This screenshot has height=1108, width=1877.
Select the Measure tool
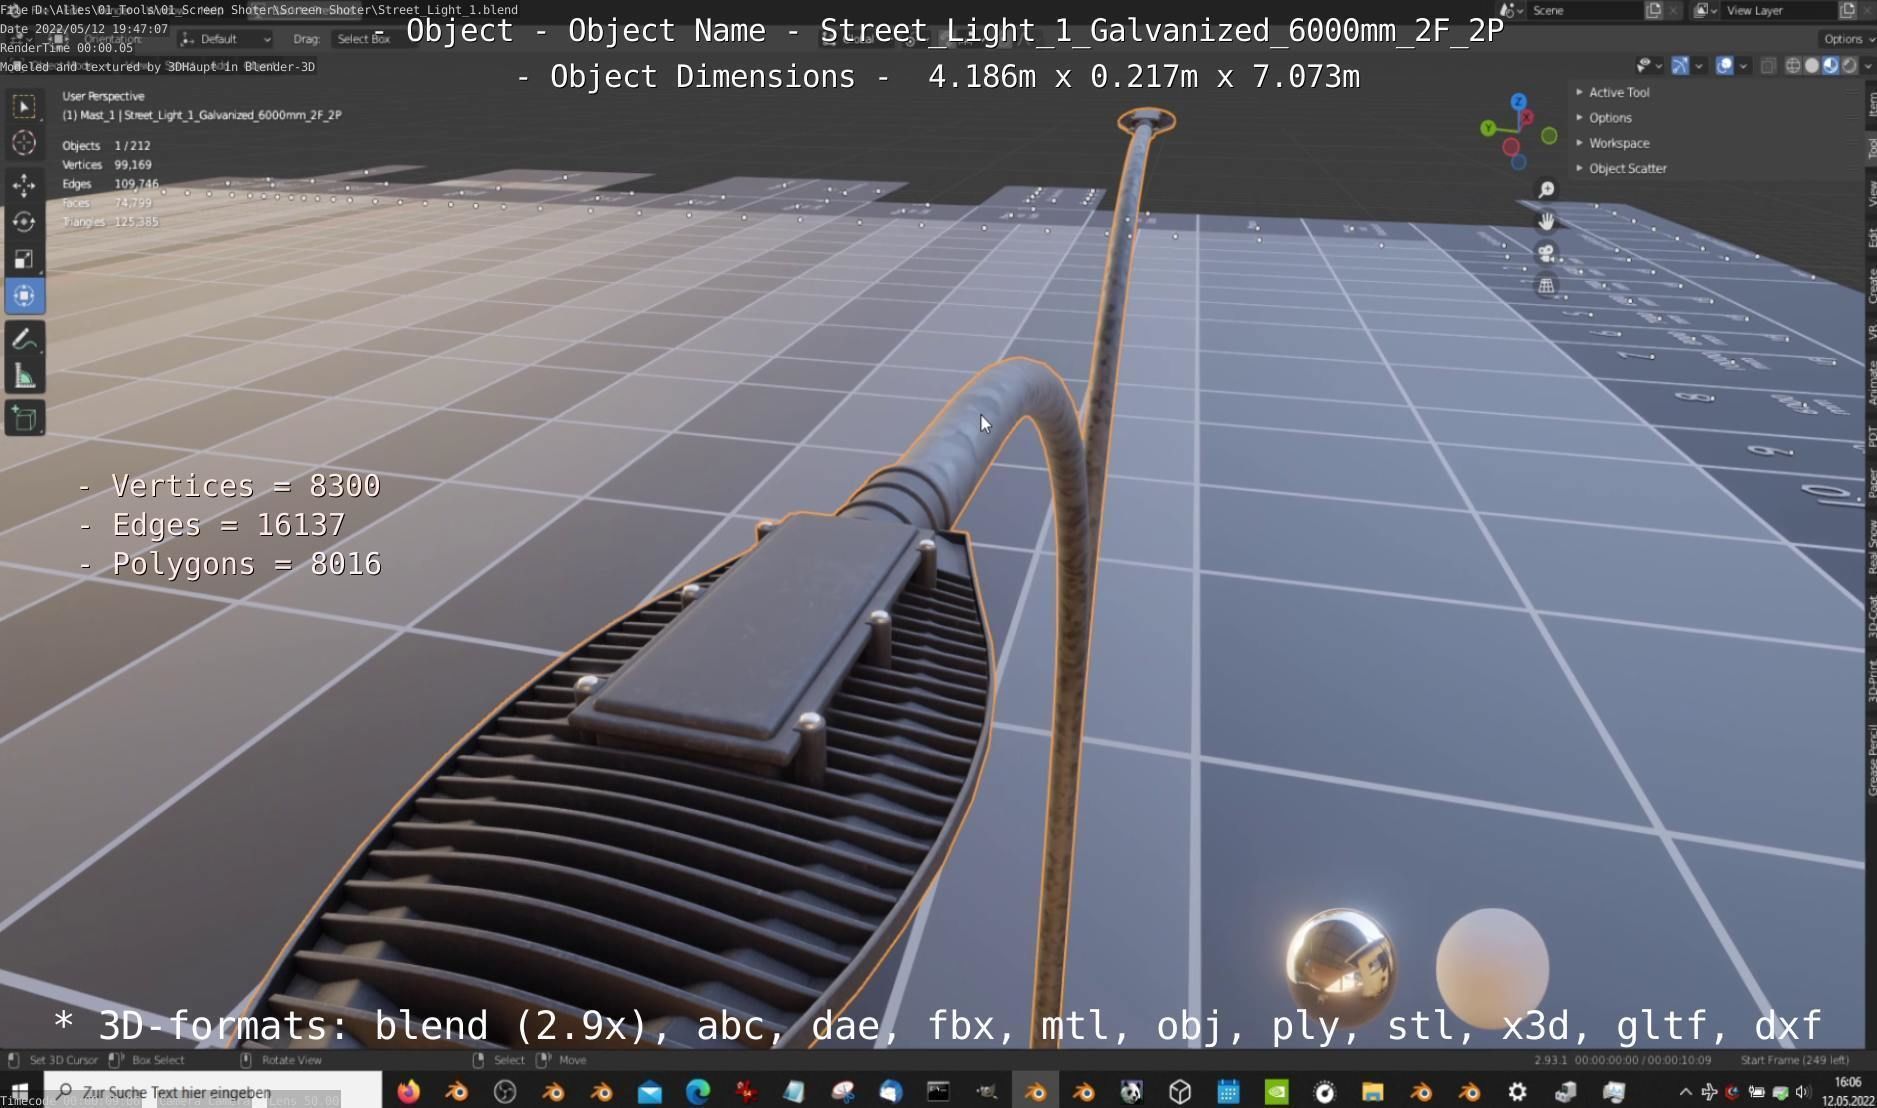point(24,376)
